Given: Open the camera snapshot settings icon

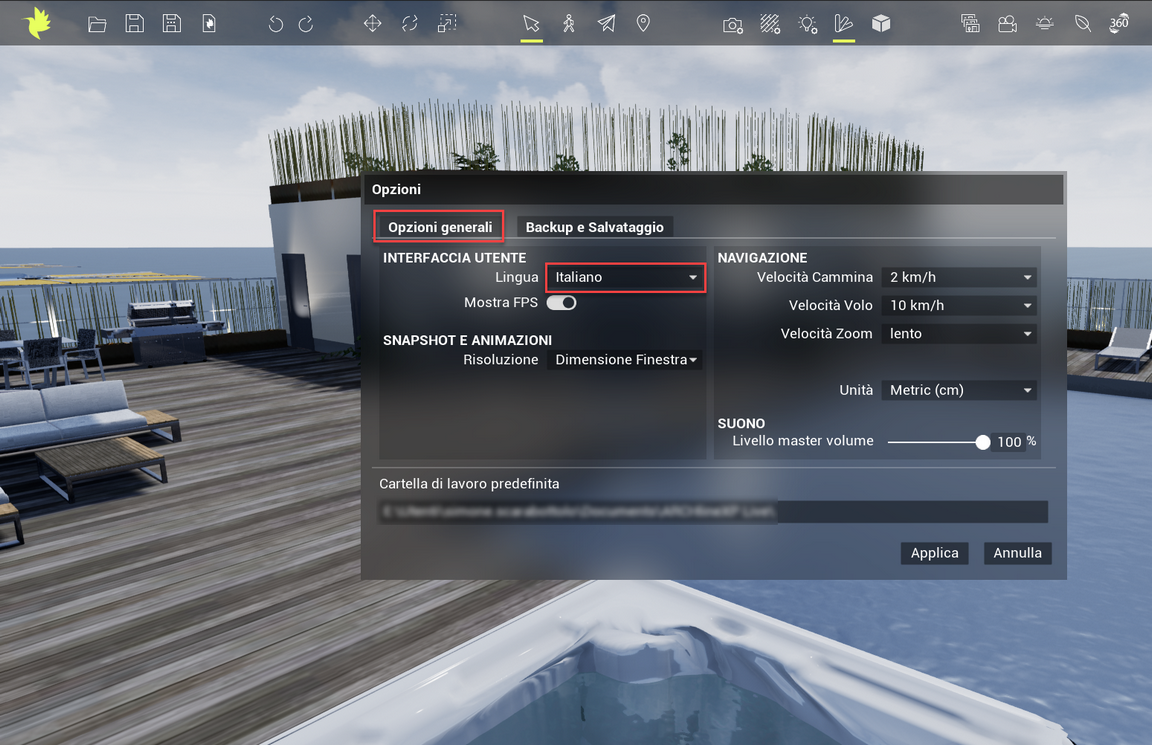Looking at the screenshot, I should (732, 25).
